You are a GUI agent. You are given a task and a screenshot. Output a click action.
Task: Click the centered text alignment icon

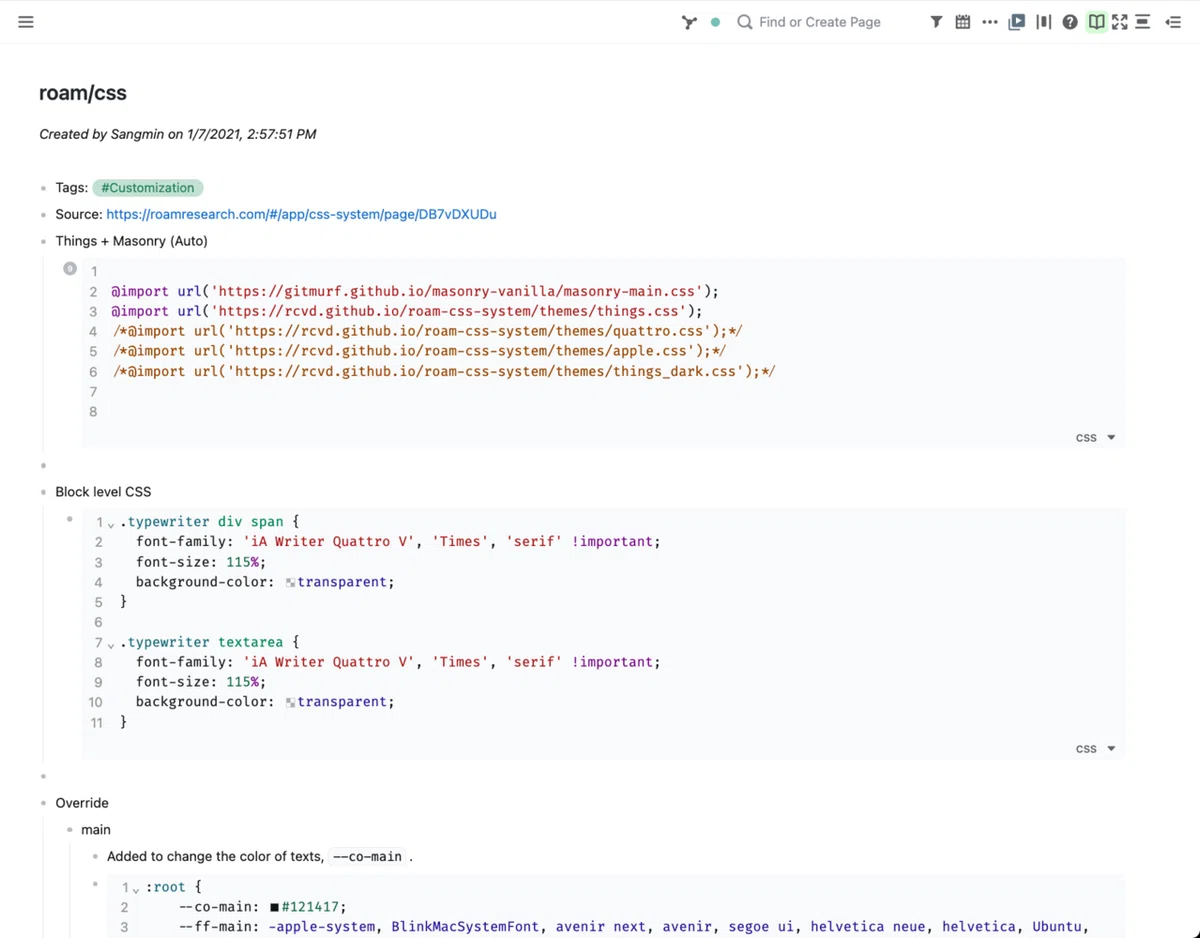click(x=1142, y=22)
